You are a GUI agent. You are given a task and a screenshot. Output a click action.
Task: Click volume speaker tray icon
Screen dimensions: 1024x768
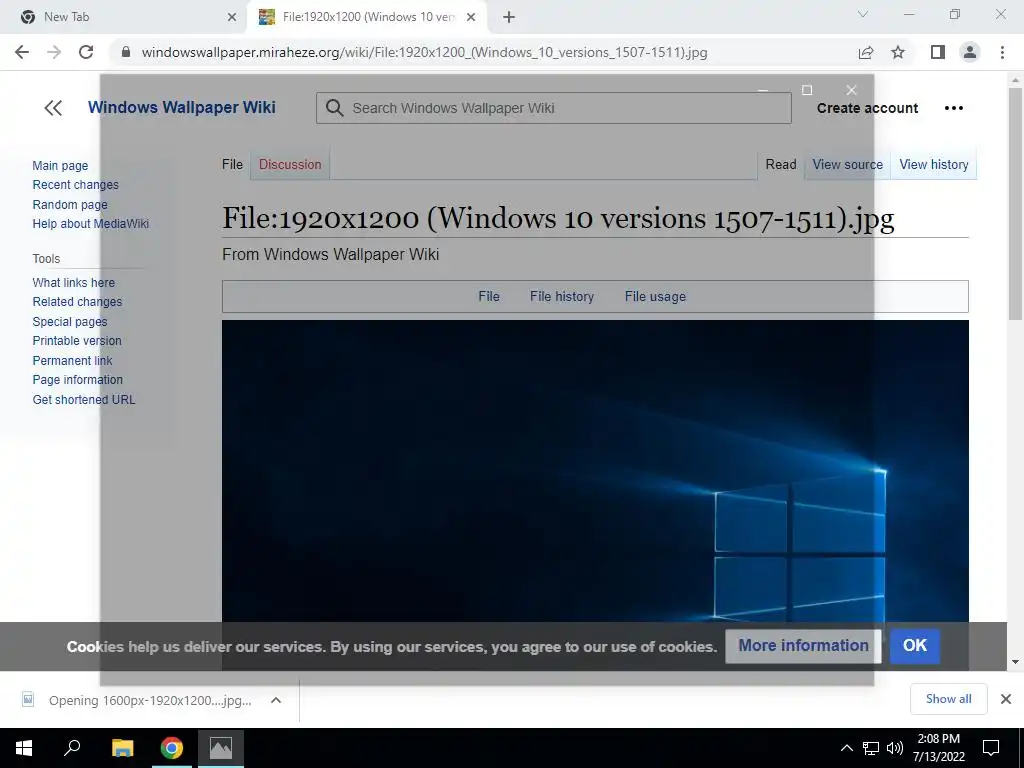[x=895, y=748]
